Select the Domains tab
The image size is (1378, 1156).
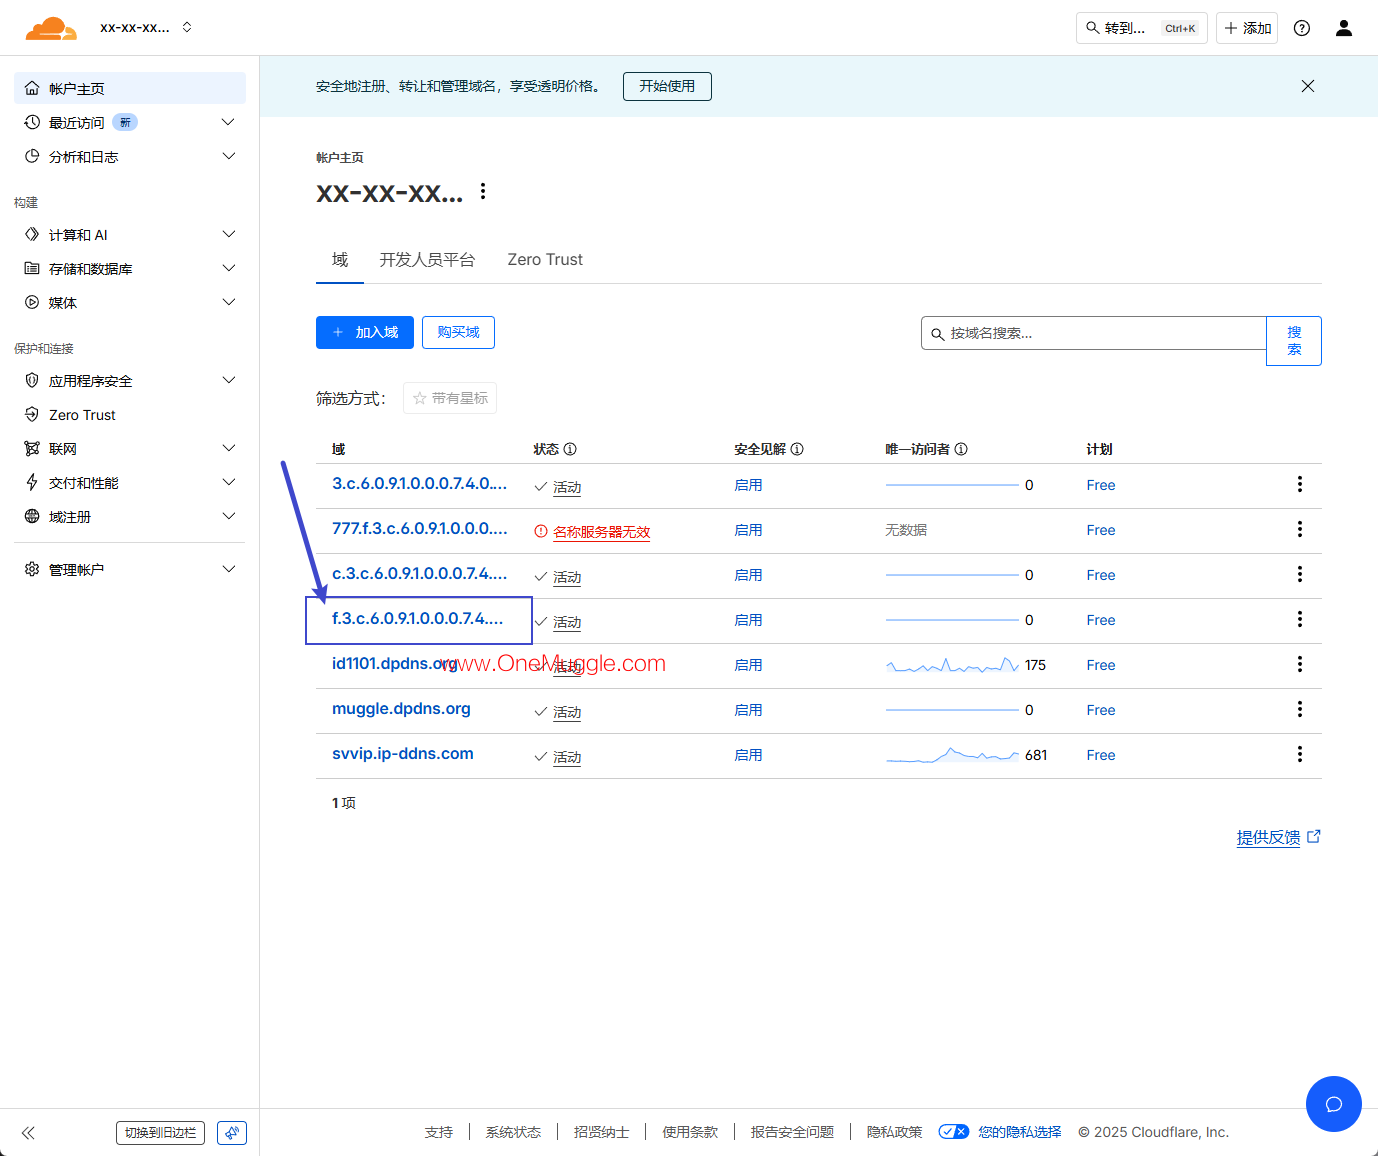(x=340, y=260)
